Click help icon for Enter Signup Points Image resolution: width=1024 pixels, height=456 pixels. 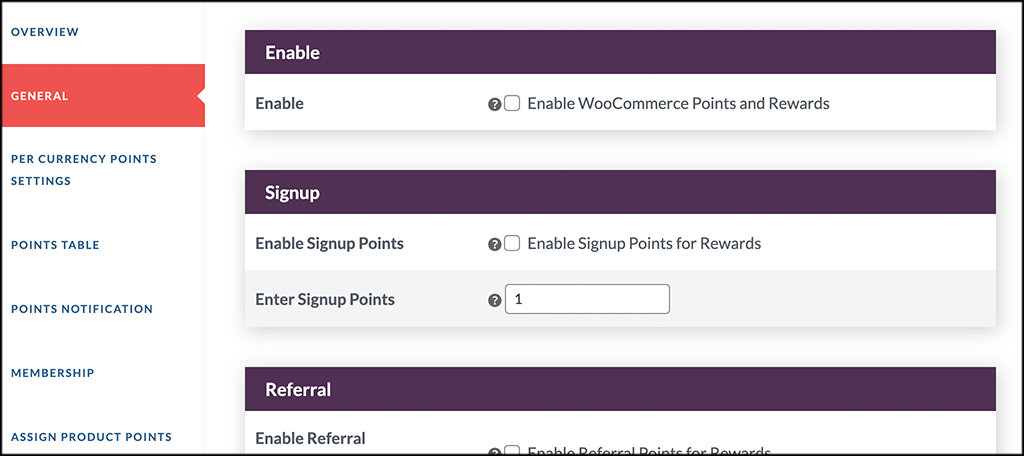pyautogui.click(x=494, y=301)
